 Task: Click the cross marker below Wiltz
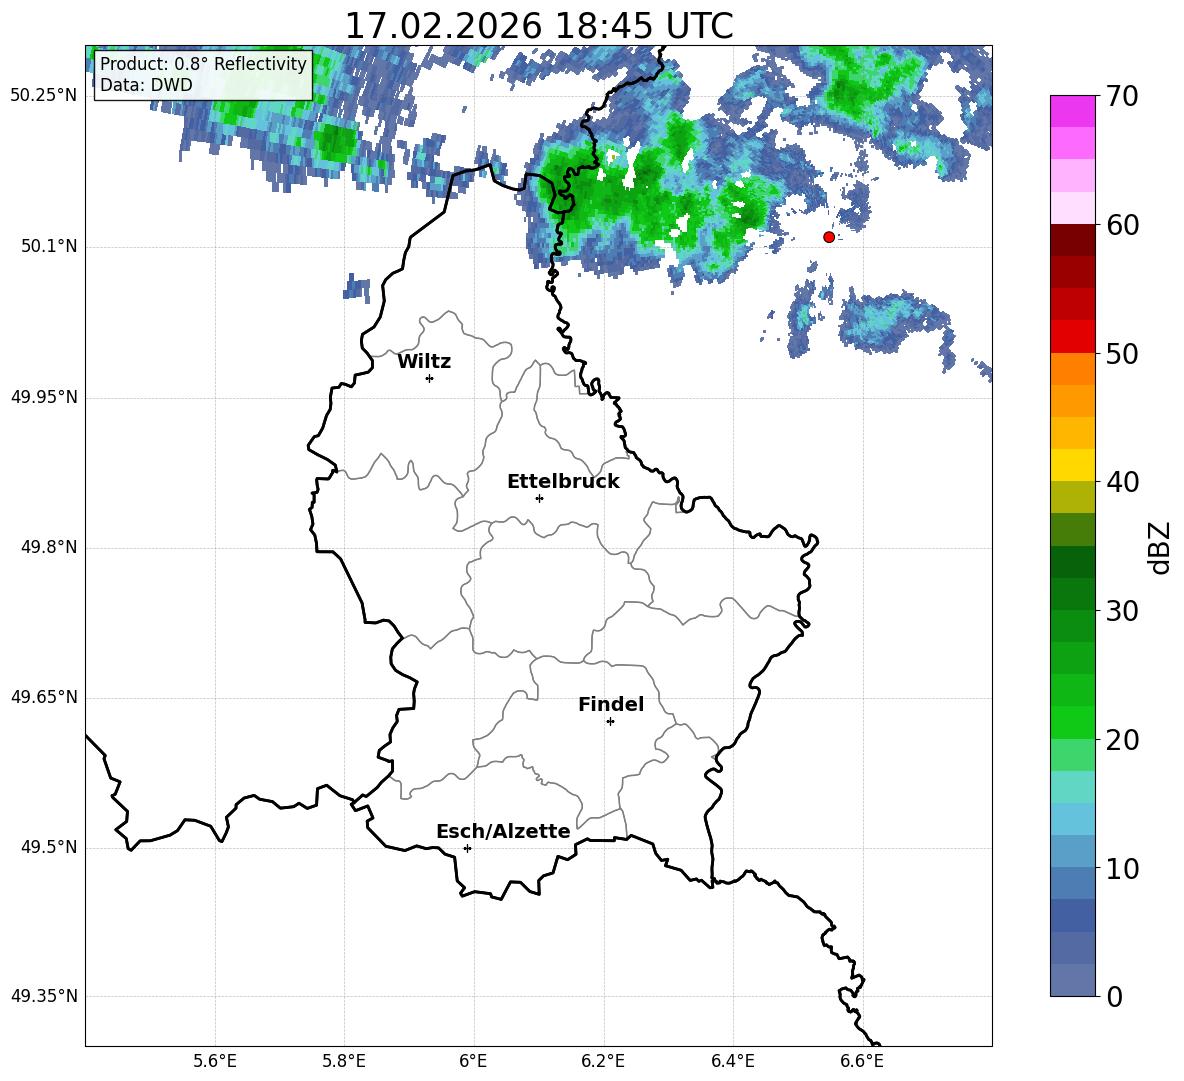430,378
